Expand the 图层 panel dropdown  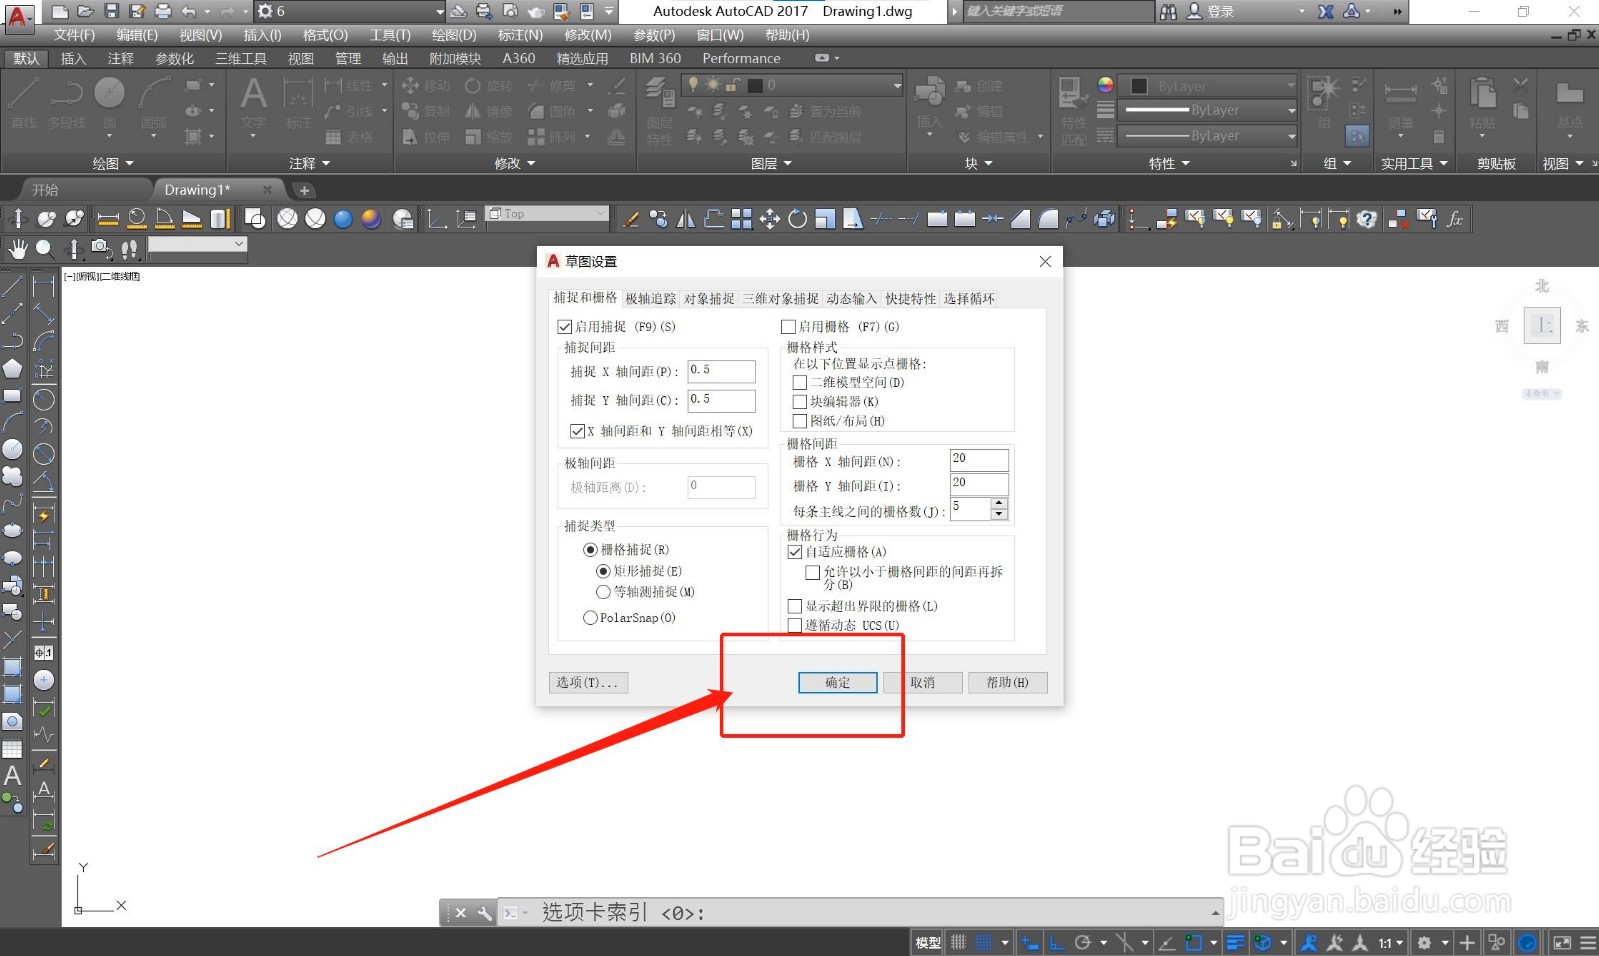(x=771, y=163)
